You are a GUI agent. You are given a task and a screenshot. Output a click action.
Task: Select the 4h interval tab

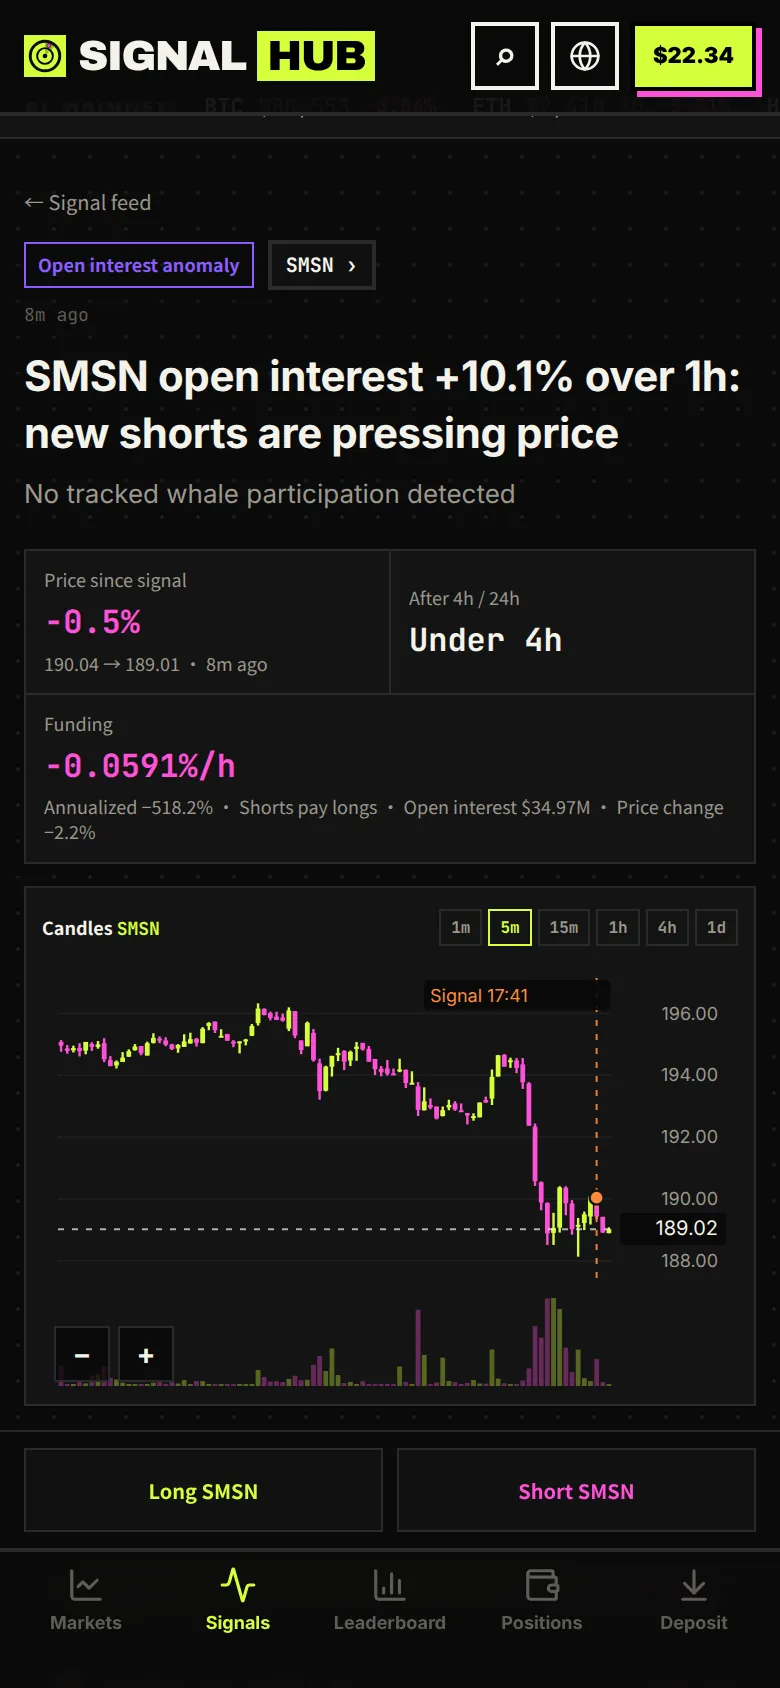click(x=667, y=927)
